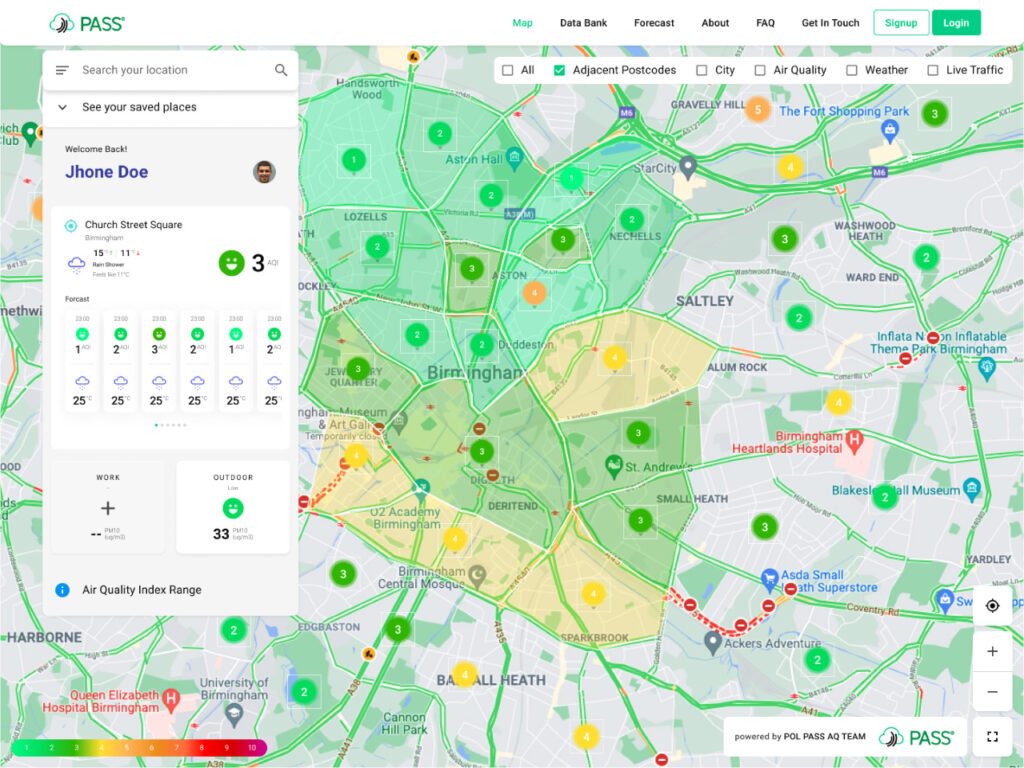This screenshot has width=1024, height=768.
Task: Open the search magnifier icon
Action: pyautogui.click(x=281, y=70)
